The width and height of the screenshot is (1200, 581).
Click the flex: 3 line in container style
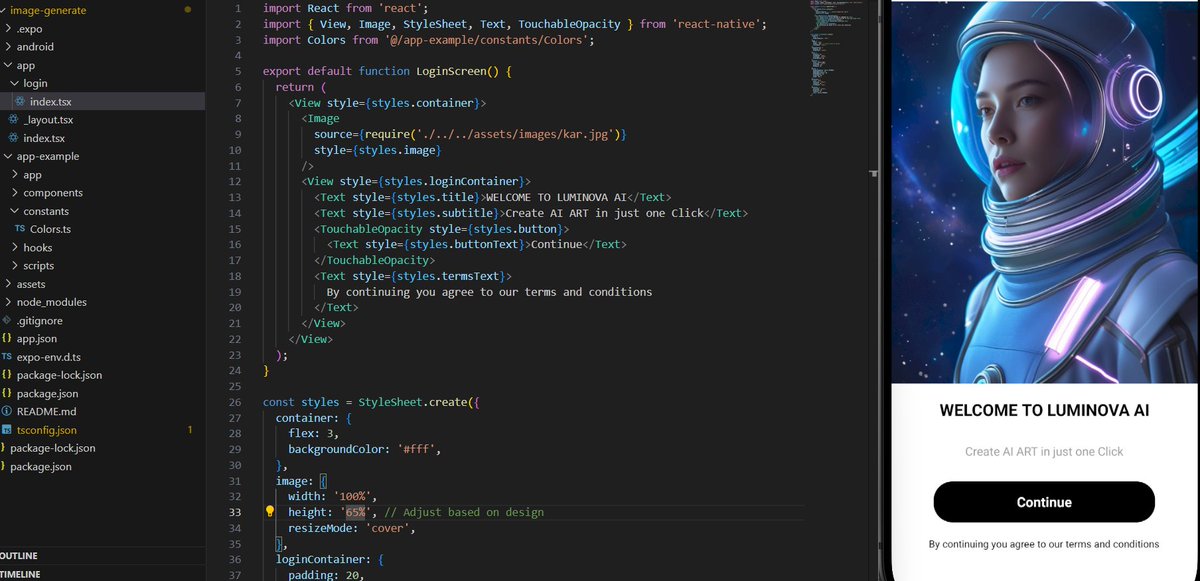314,433
